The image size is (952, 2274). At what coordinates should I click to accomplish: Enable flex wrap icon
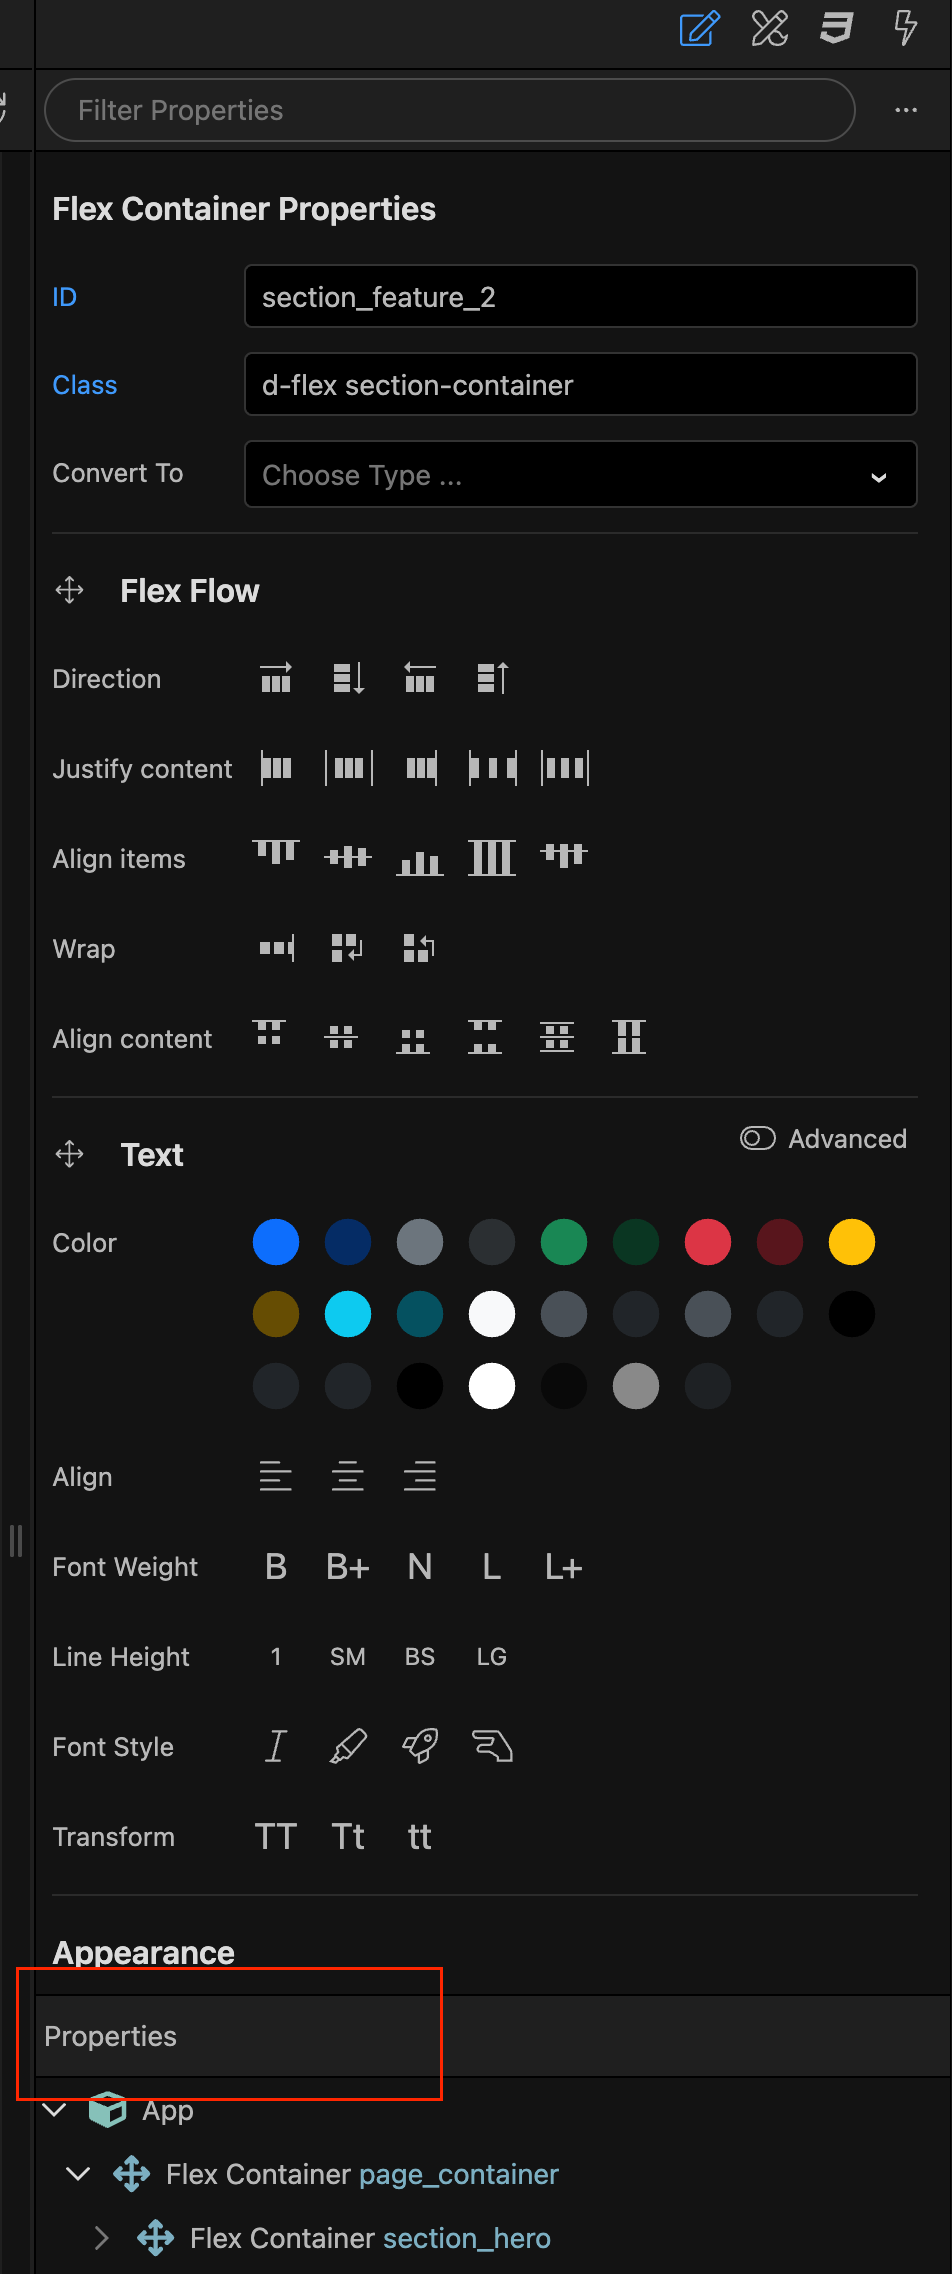[347, 947]
